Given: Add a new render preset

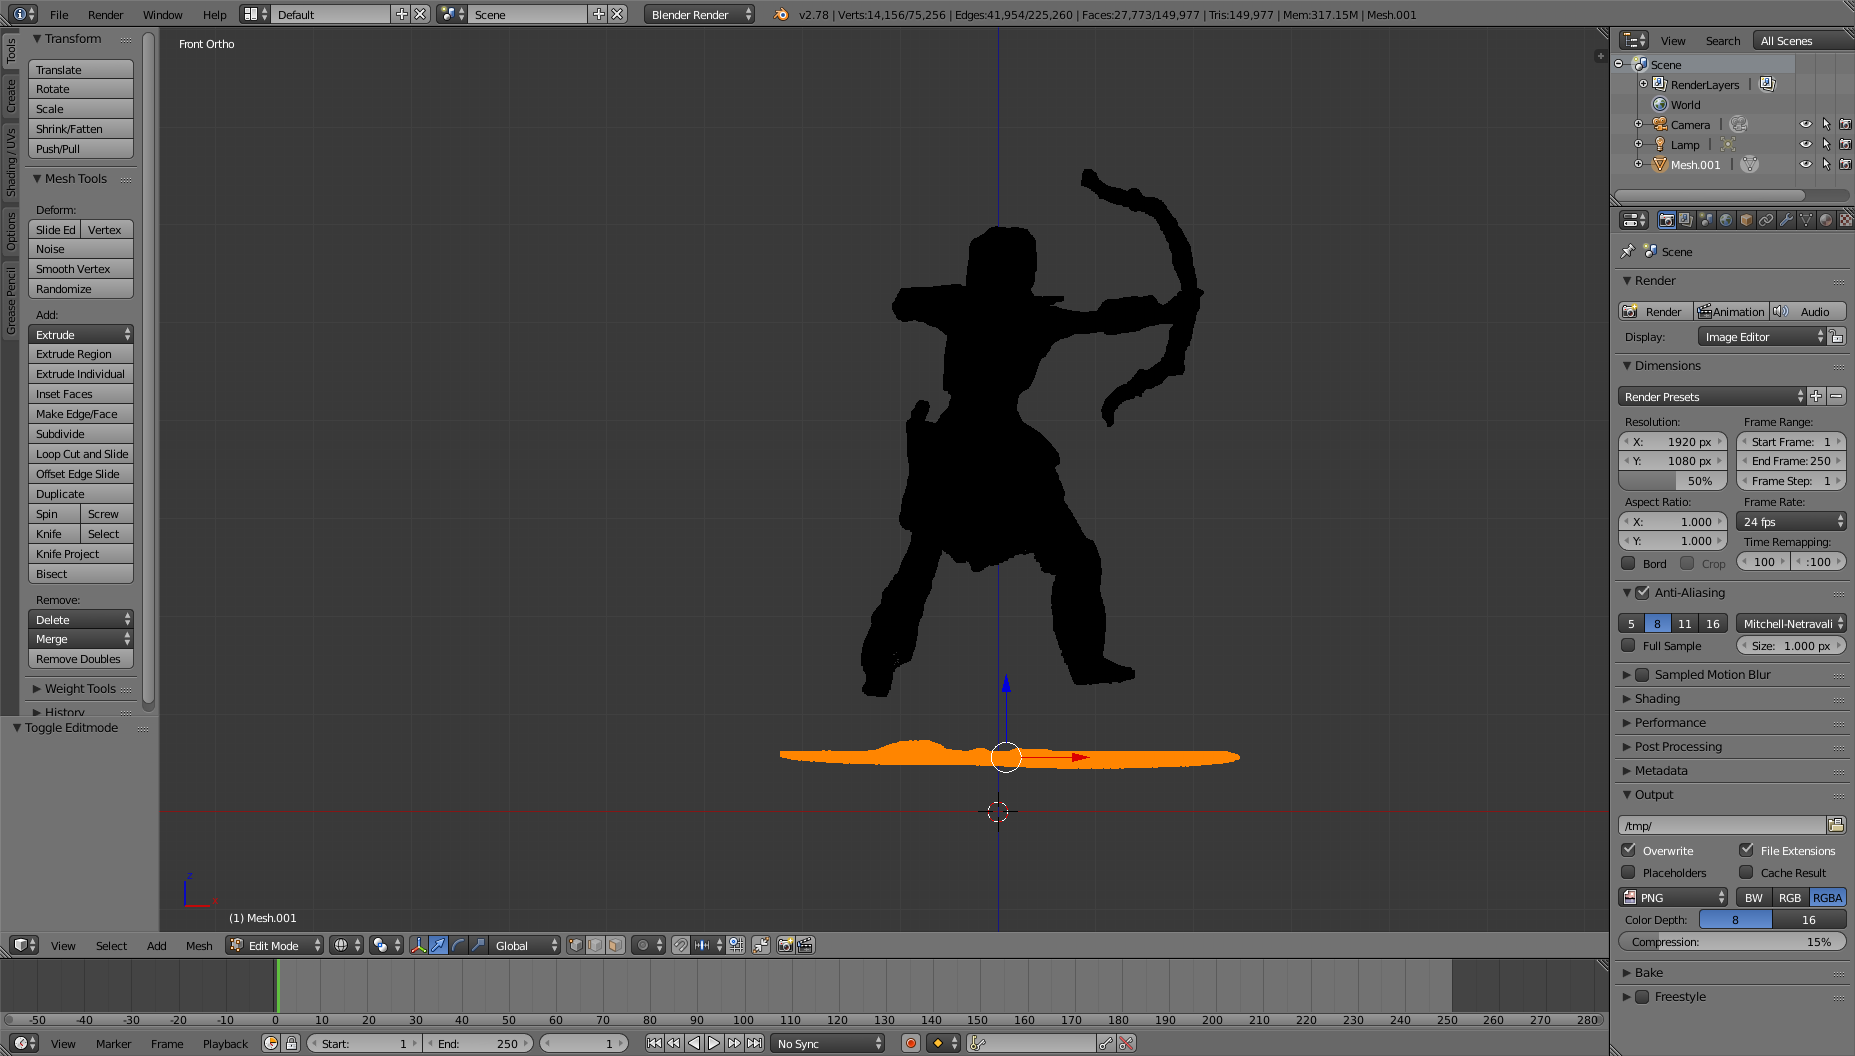Looking at the screenshot, I should (1816, 396).
